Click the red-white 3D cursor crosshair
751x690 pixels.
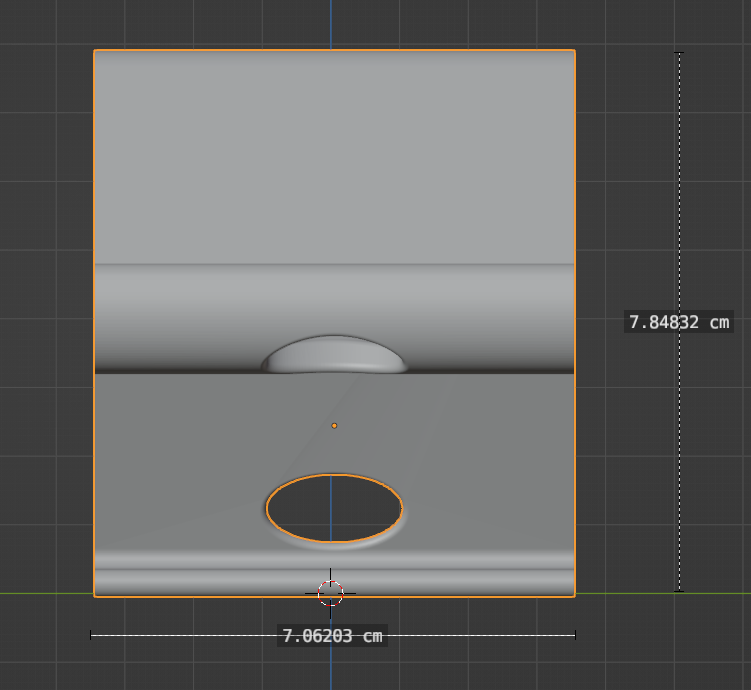[x=330, y=593]
